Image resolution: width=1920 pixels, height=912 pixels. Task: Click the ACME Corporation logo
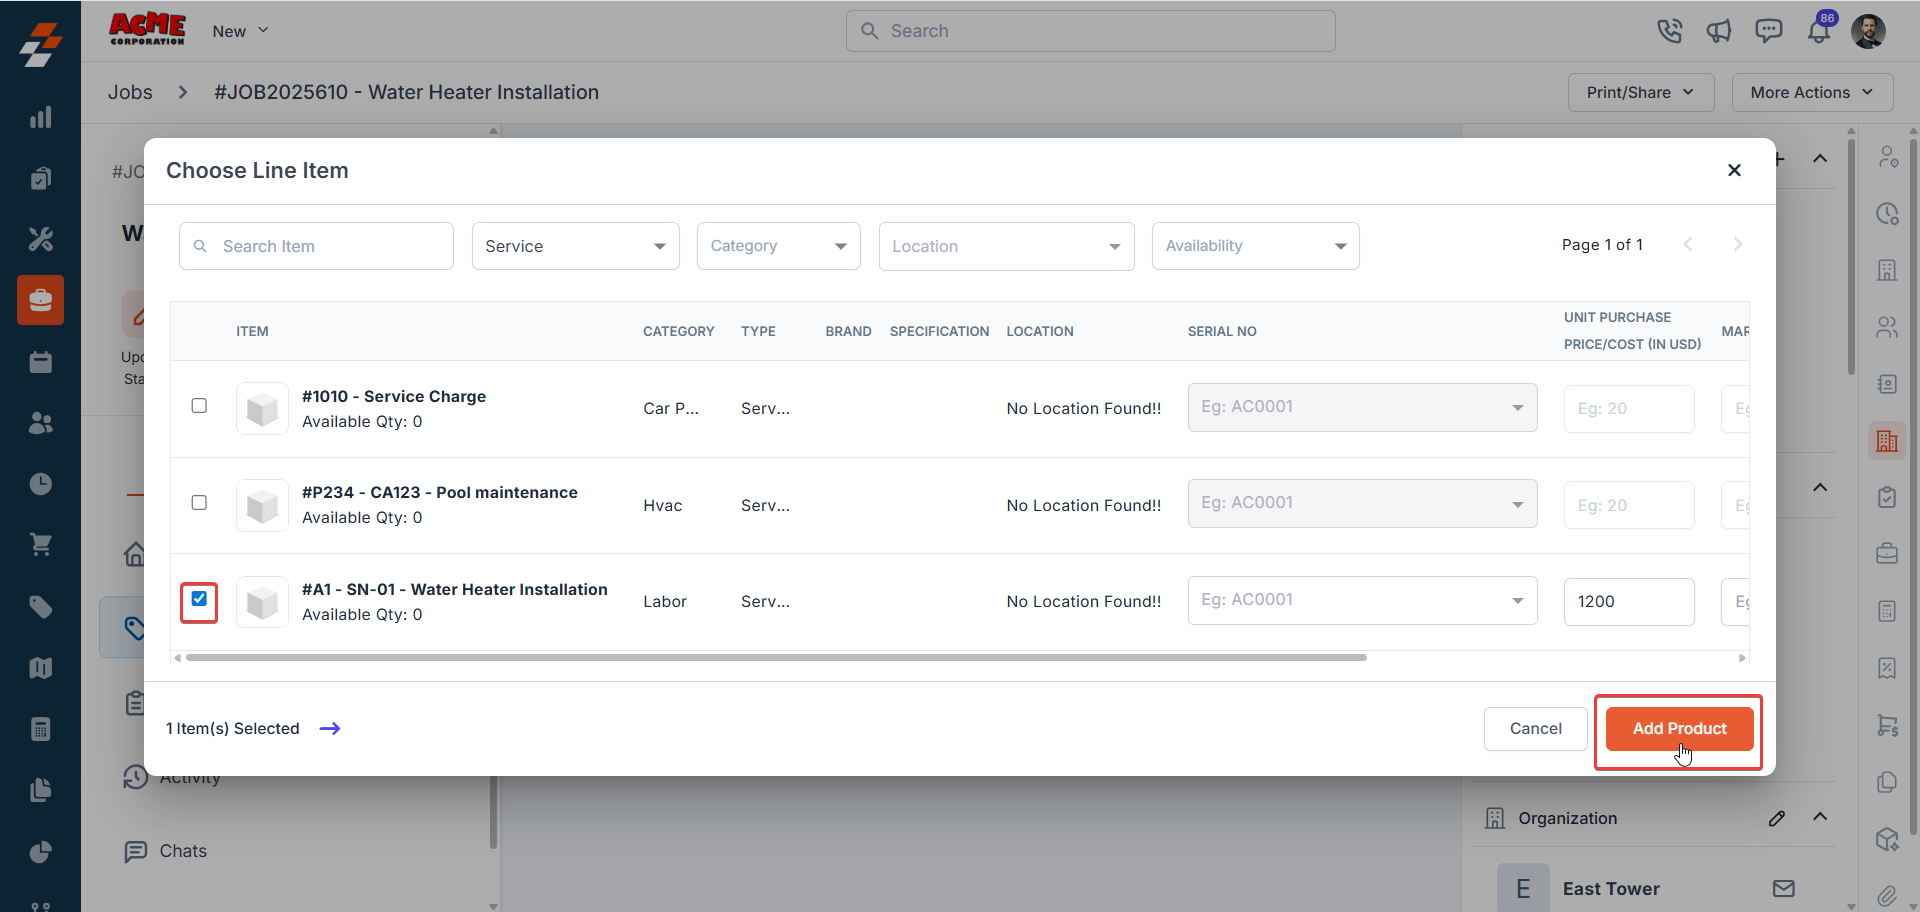click(147, 29)
